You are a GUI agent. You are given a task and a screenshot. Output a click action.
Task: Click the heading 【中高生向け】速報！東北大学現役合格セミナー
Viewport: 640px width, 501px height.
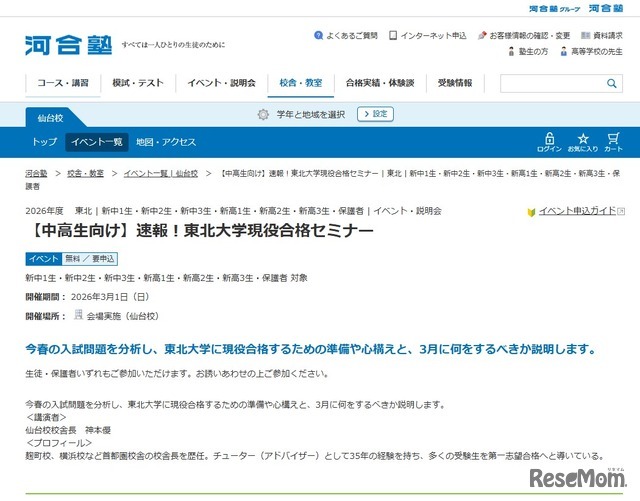click(x=200, y=231)
